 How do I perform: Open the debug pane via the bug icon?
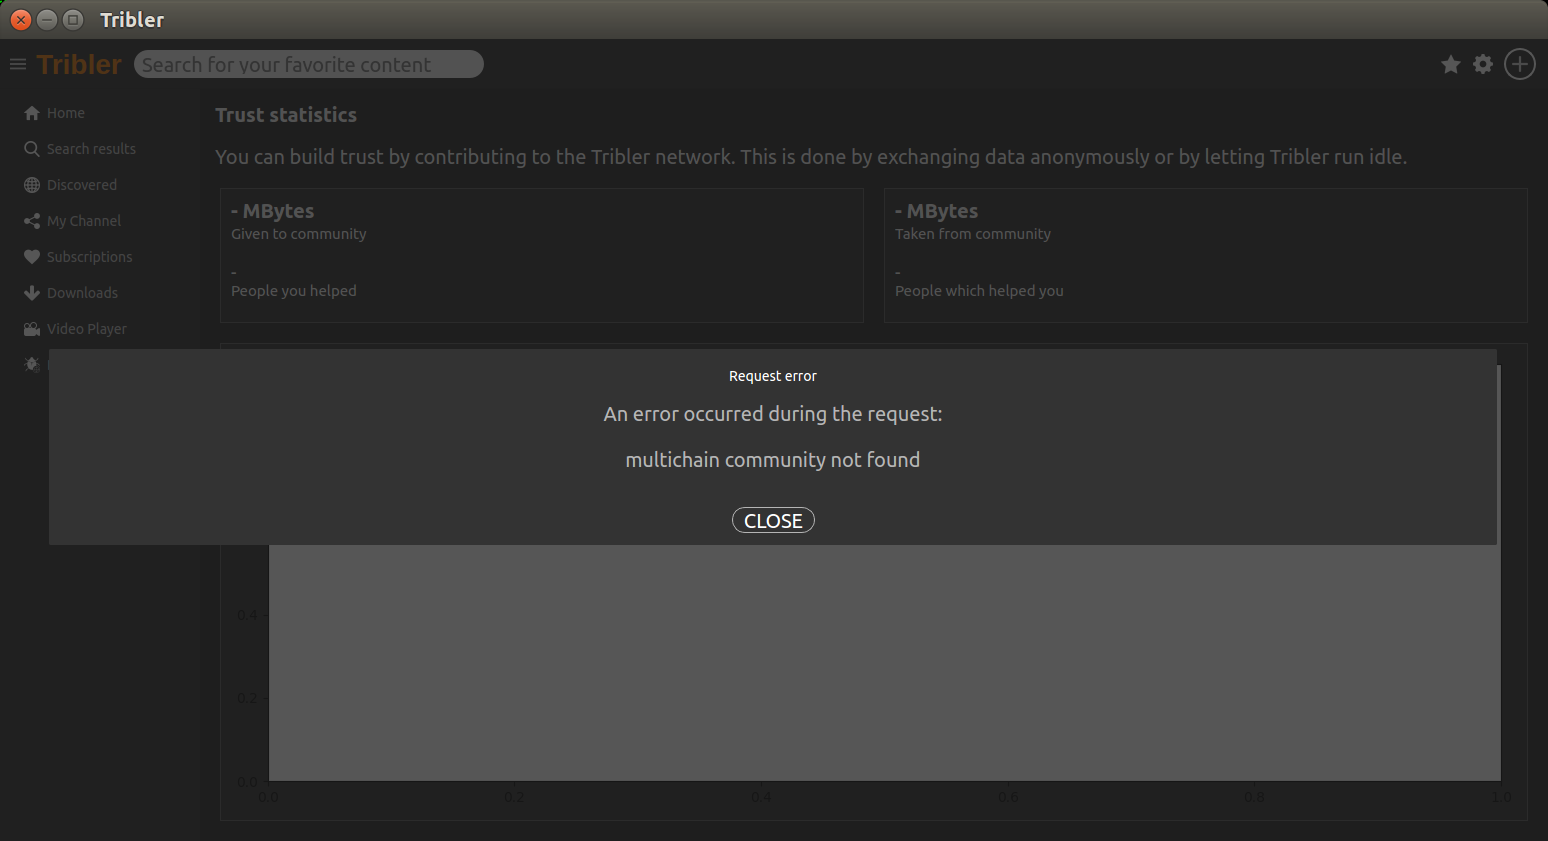[31, 364]
